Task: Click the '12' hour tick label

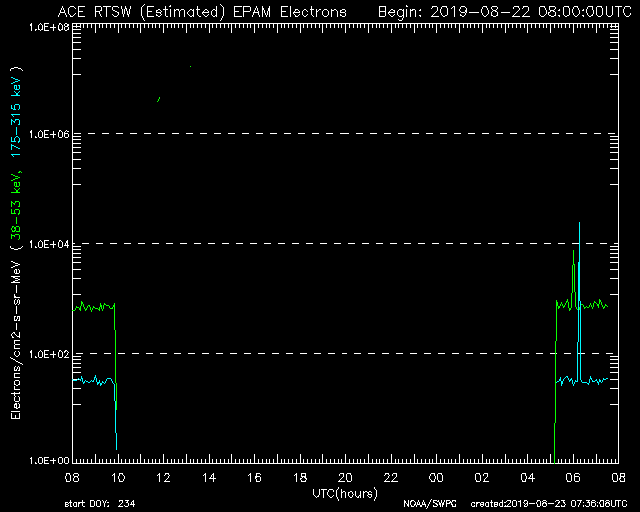Action: (163, 478)
